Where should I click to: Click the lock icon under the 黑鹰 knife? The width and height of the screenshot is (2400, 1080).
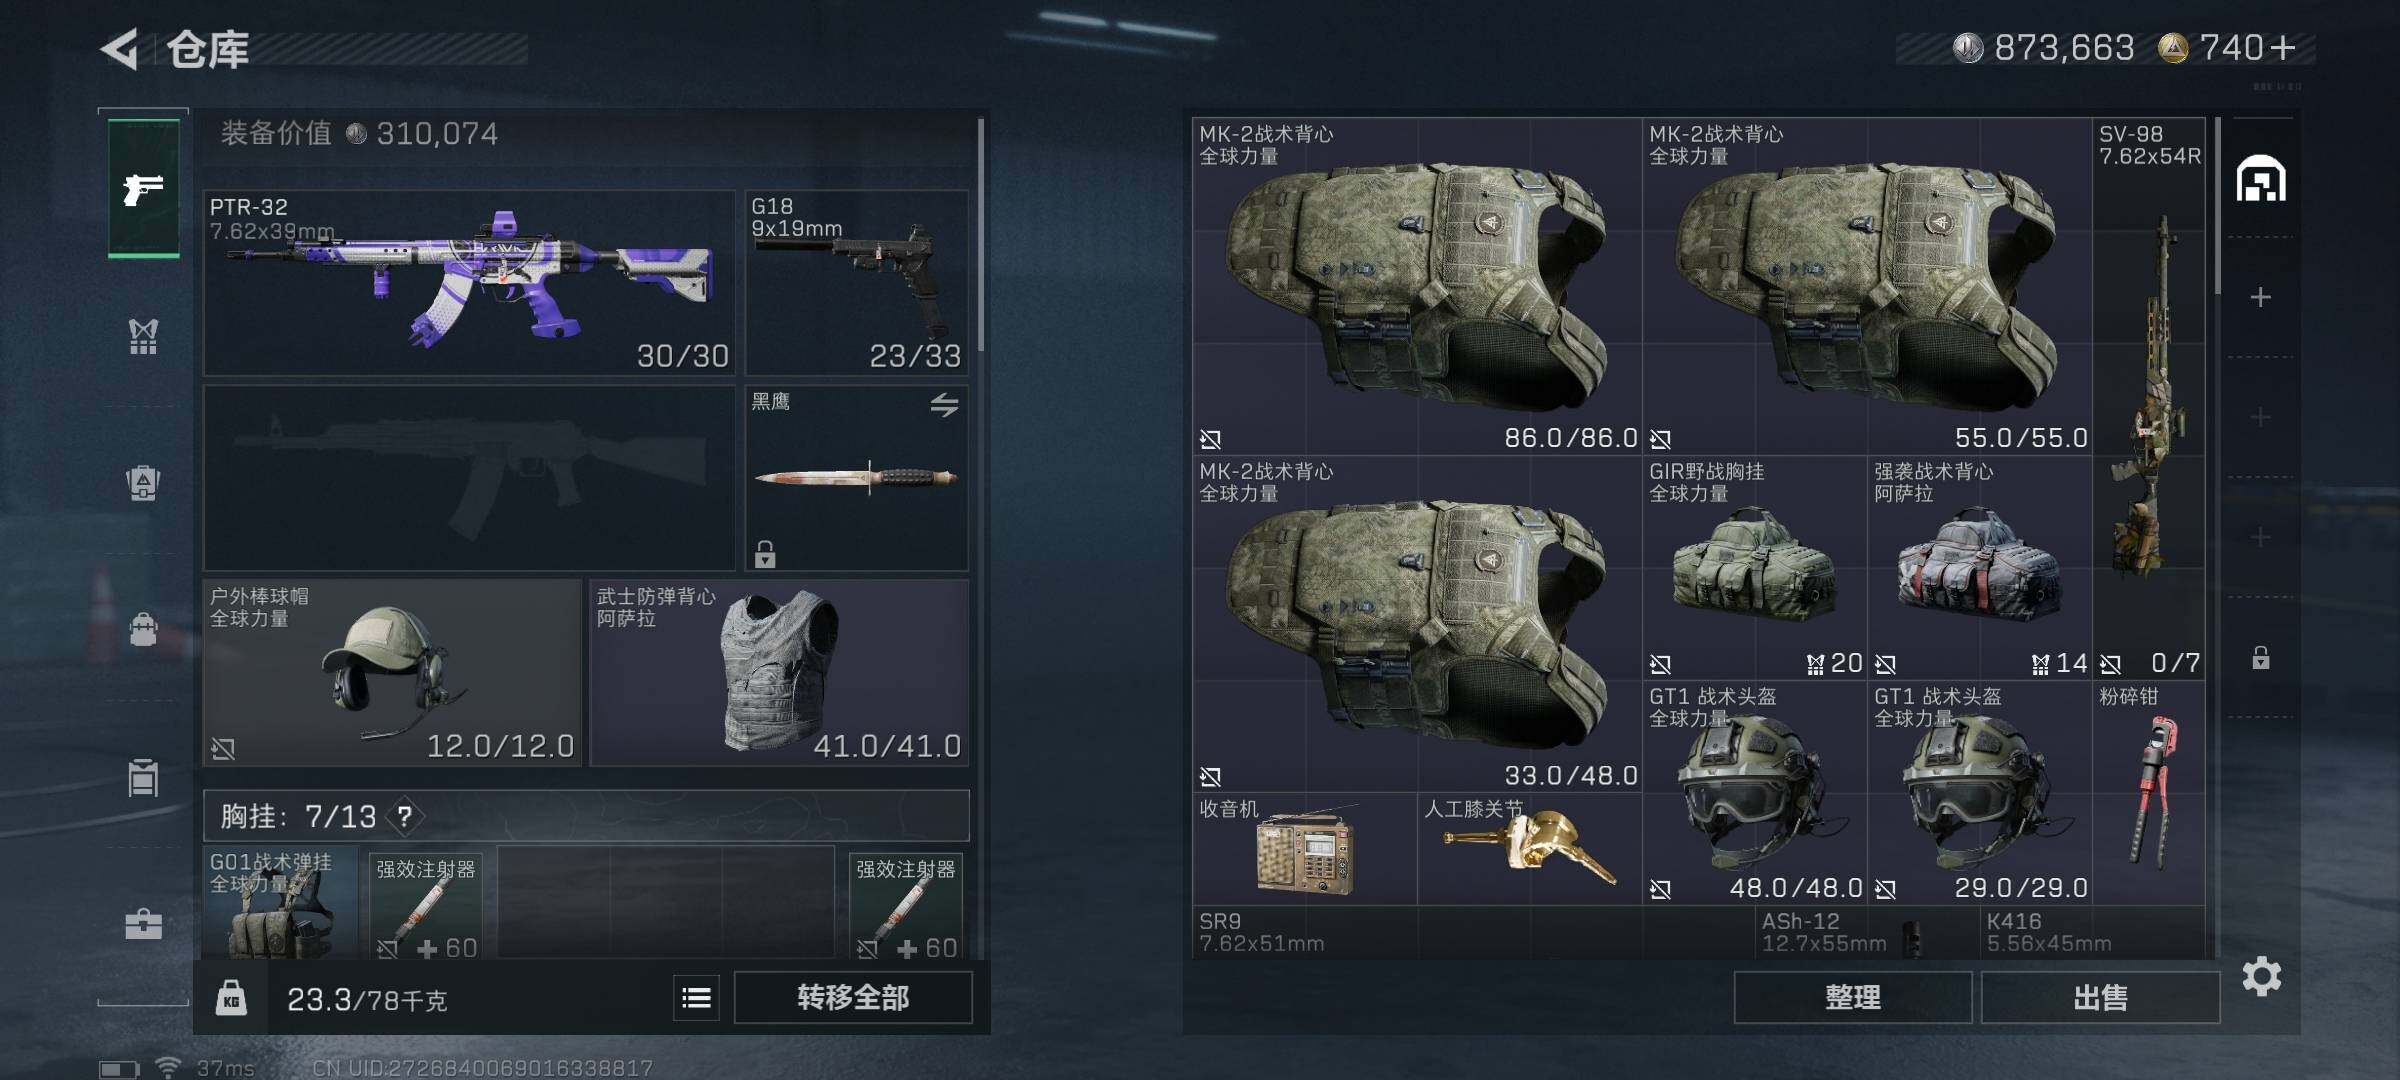(x=765, y=554)
